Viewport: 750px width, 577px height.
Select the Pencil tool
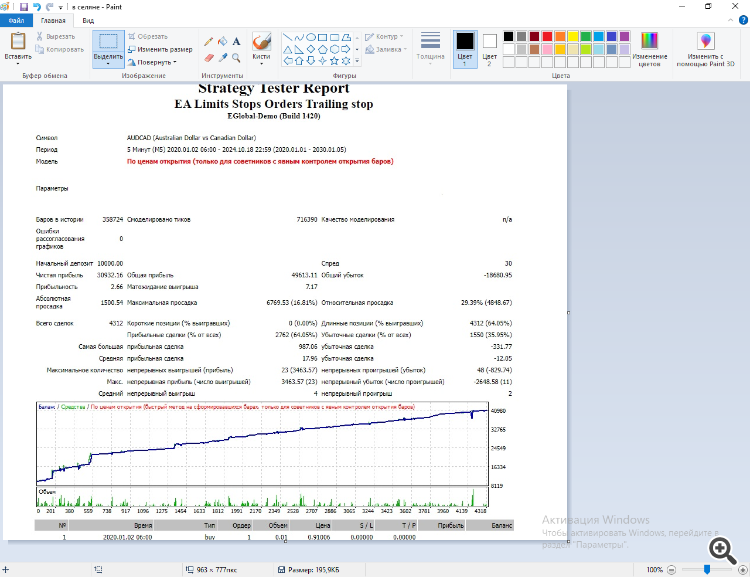point(209,42)
